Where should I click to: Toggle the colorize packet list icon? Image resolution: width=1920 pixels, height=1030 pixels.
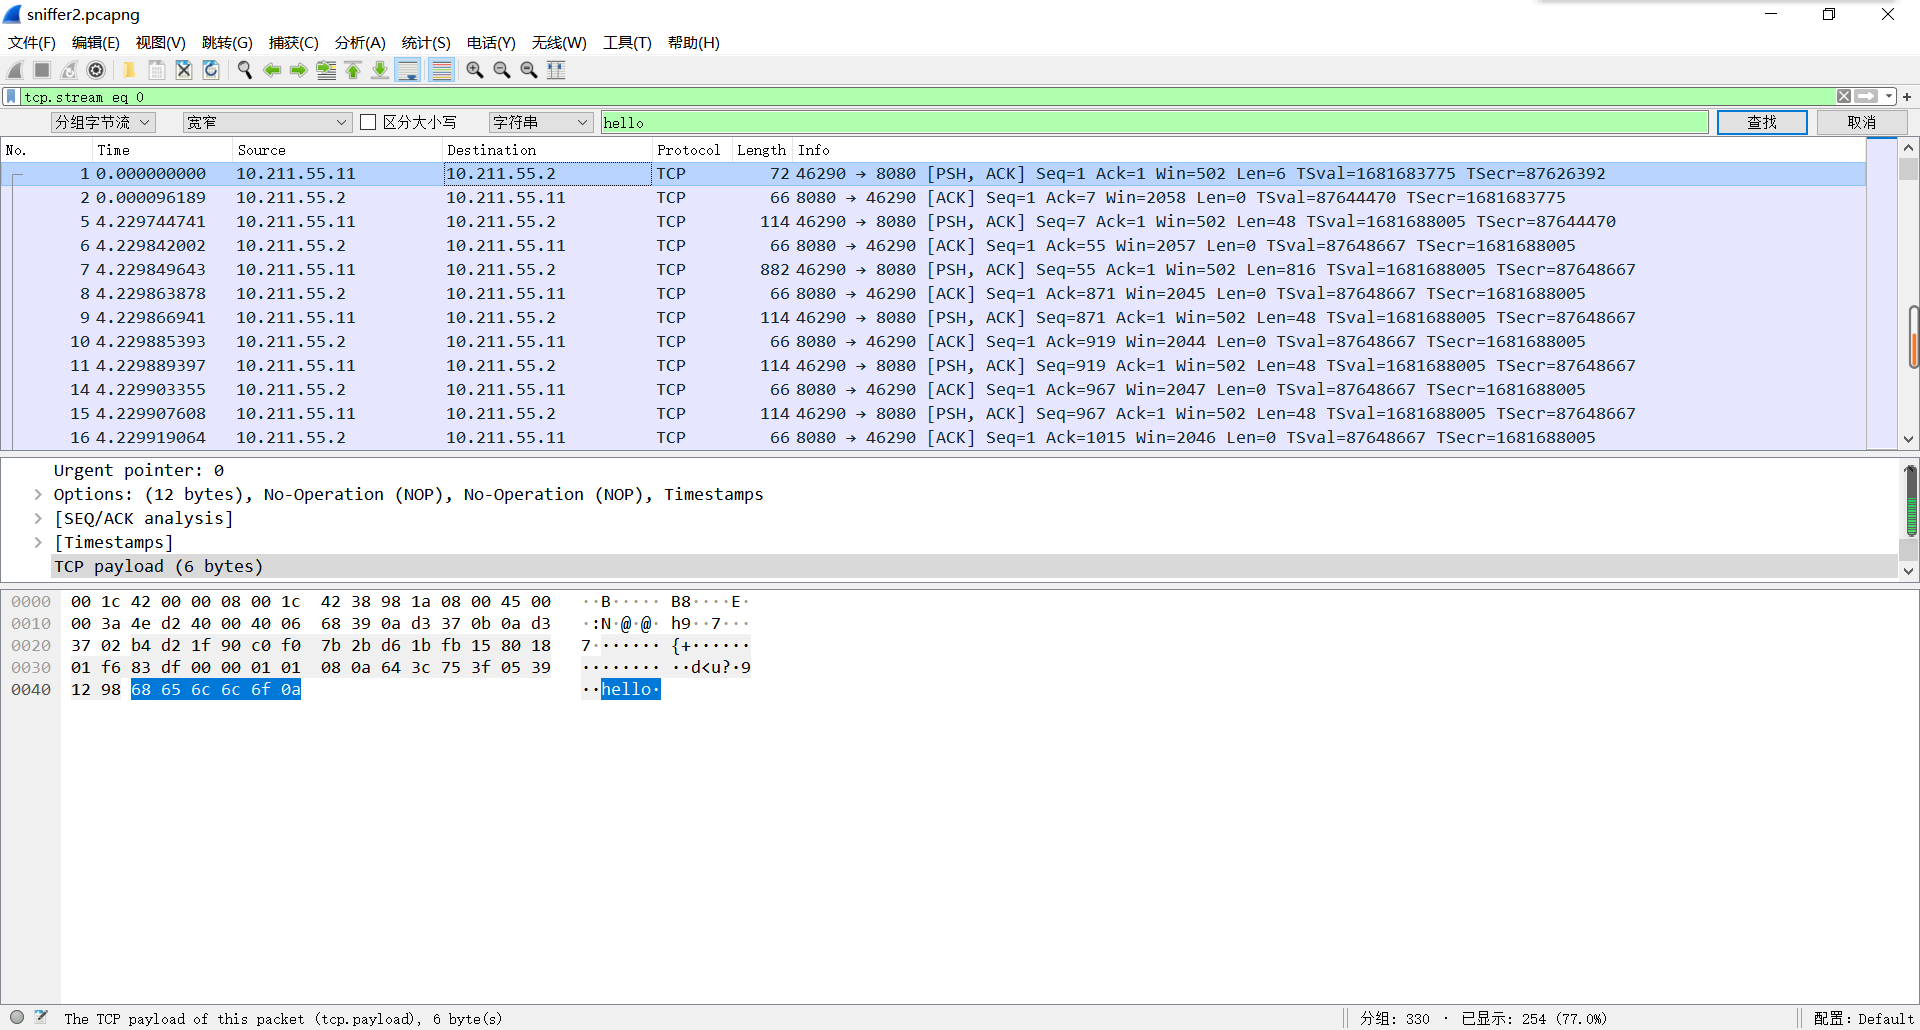point(441,70)
